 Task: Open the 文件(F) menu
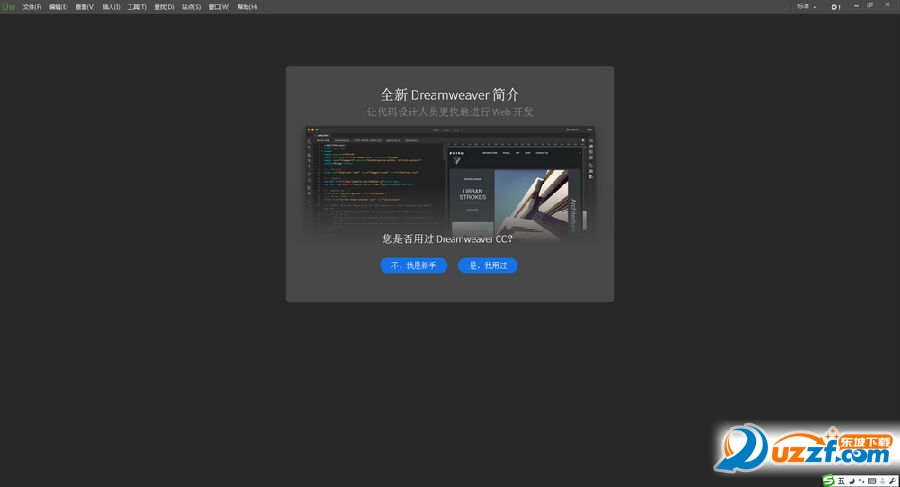point(32,7)
